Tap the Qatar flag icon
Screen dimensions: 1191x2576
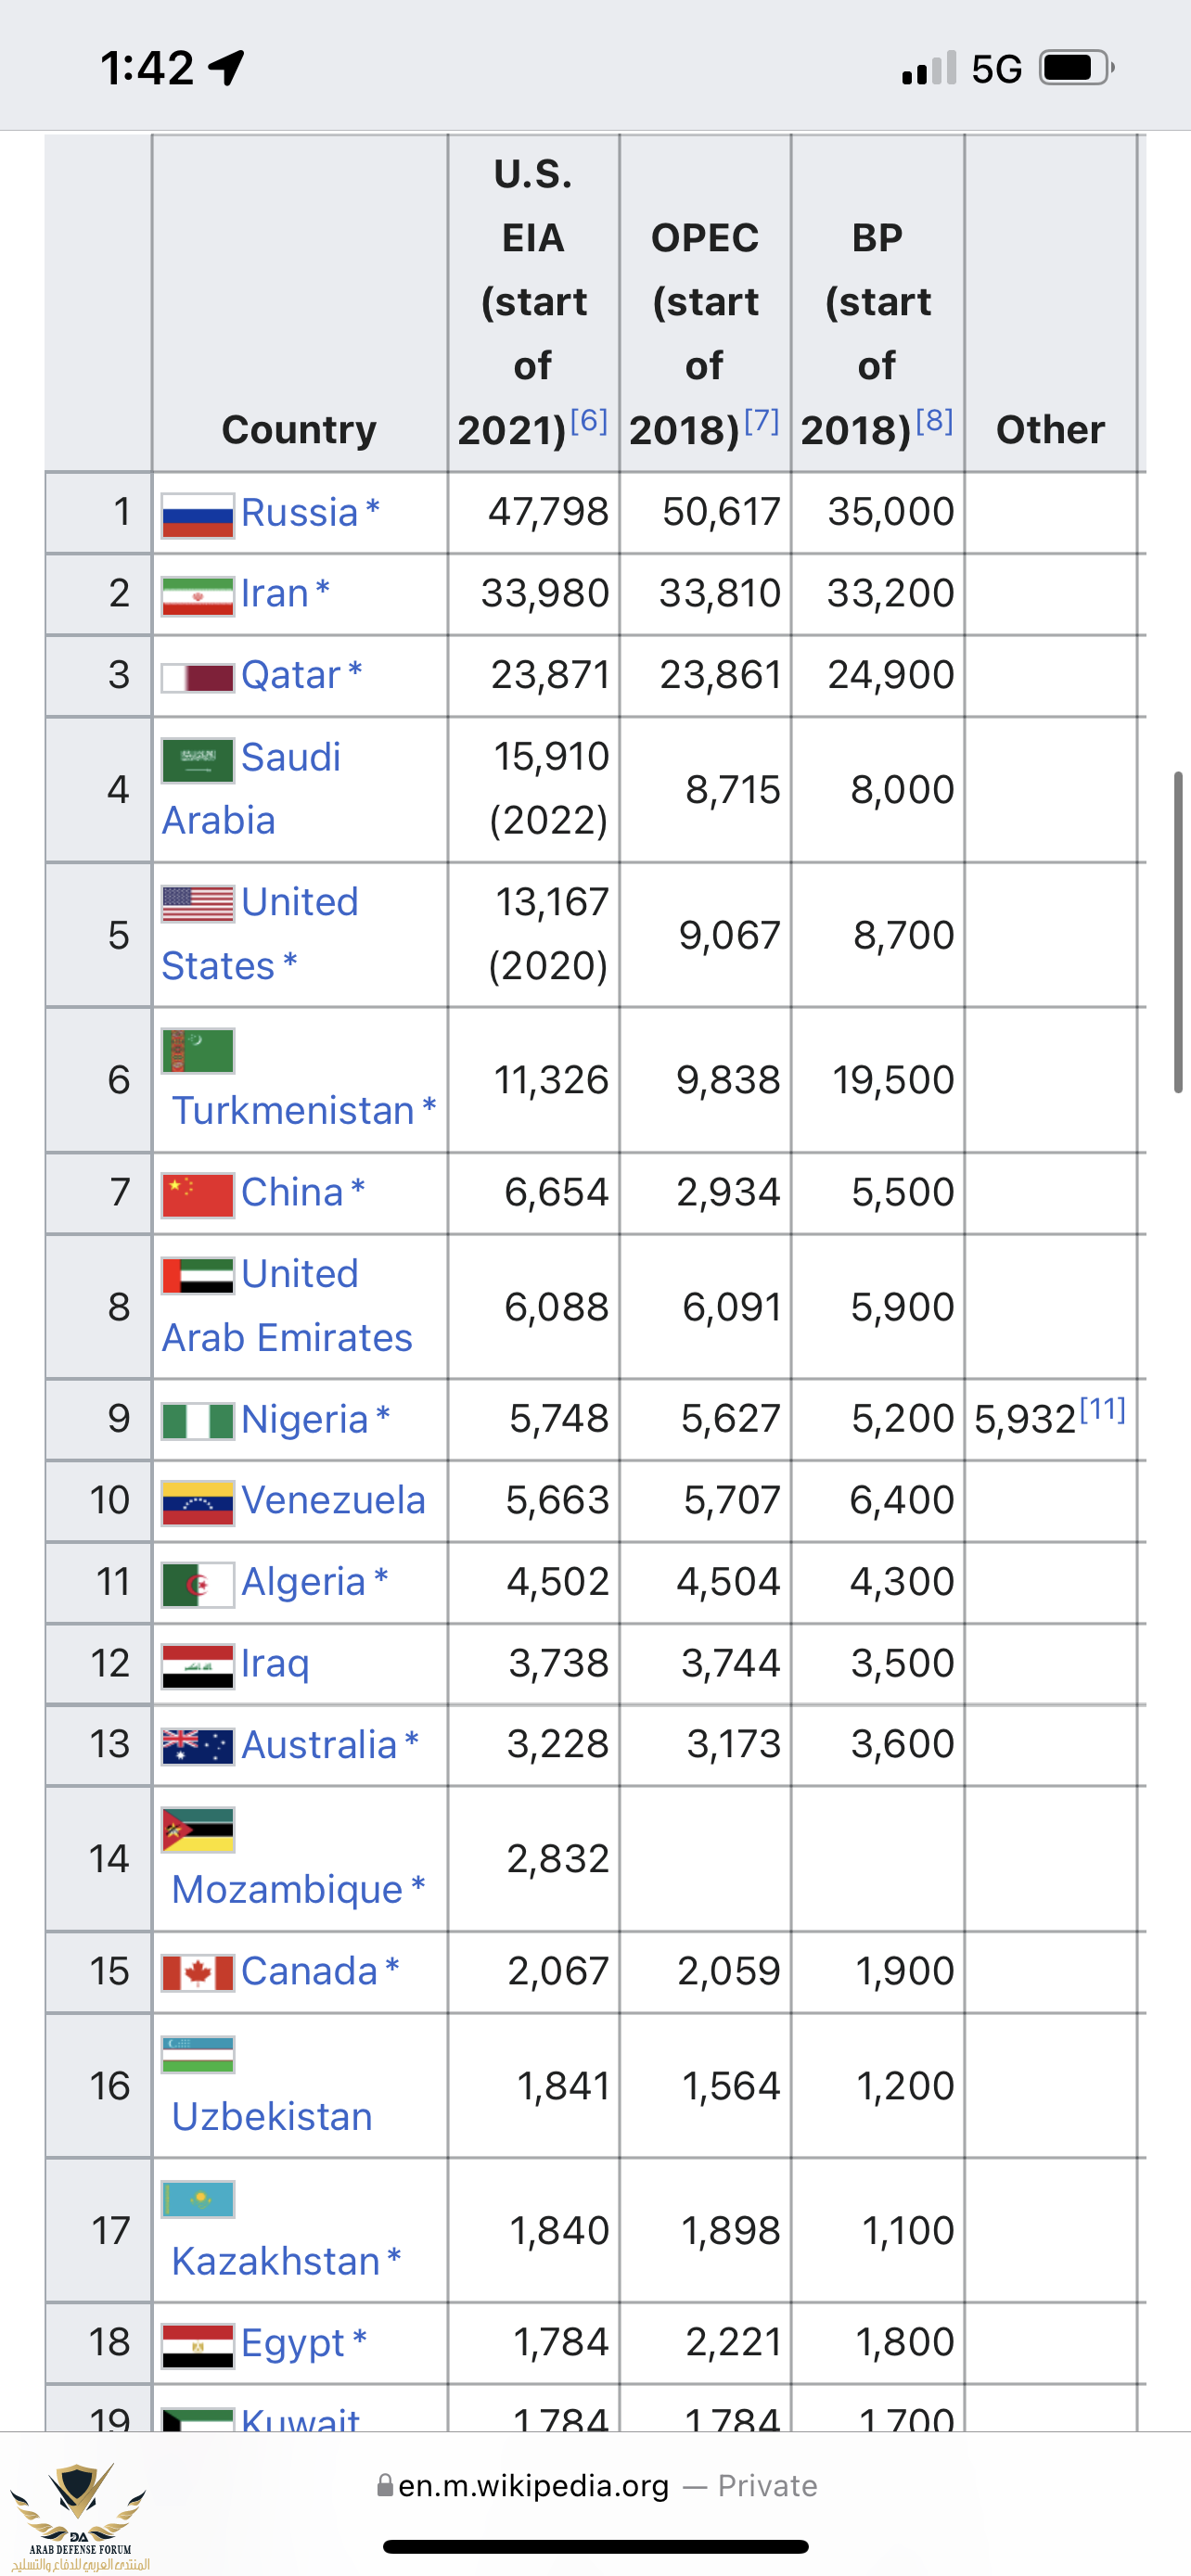(x=198, y=677)
